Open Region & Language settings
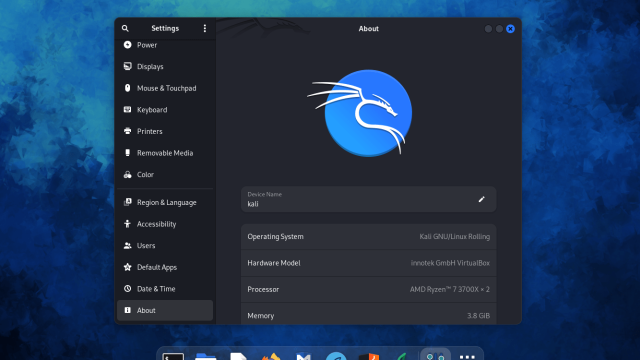This screenshot has width=640, height=360. point(165,202)
